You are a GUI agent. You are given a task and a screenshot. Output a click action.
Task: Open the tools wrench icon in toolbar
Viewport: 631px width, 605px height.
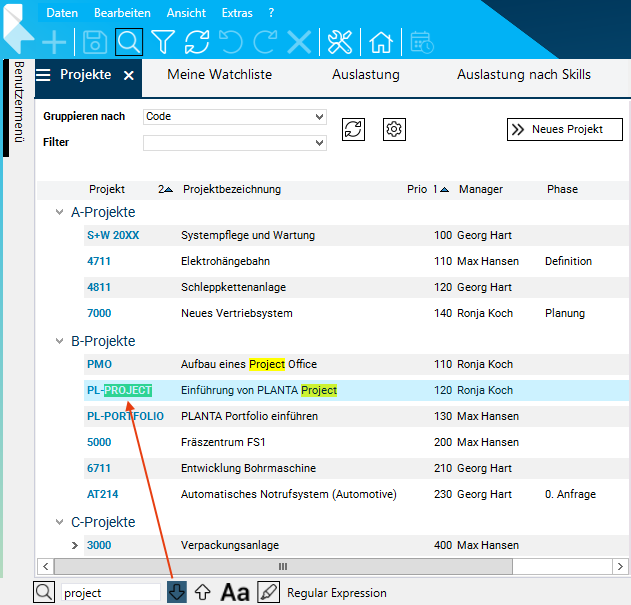[x=341, y=42]
